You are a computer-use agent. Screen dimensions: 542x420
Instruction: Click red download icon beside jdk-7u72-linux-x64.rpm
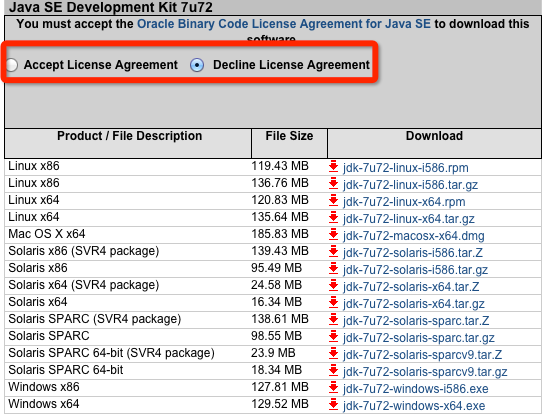333,200
